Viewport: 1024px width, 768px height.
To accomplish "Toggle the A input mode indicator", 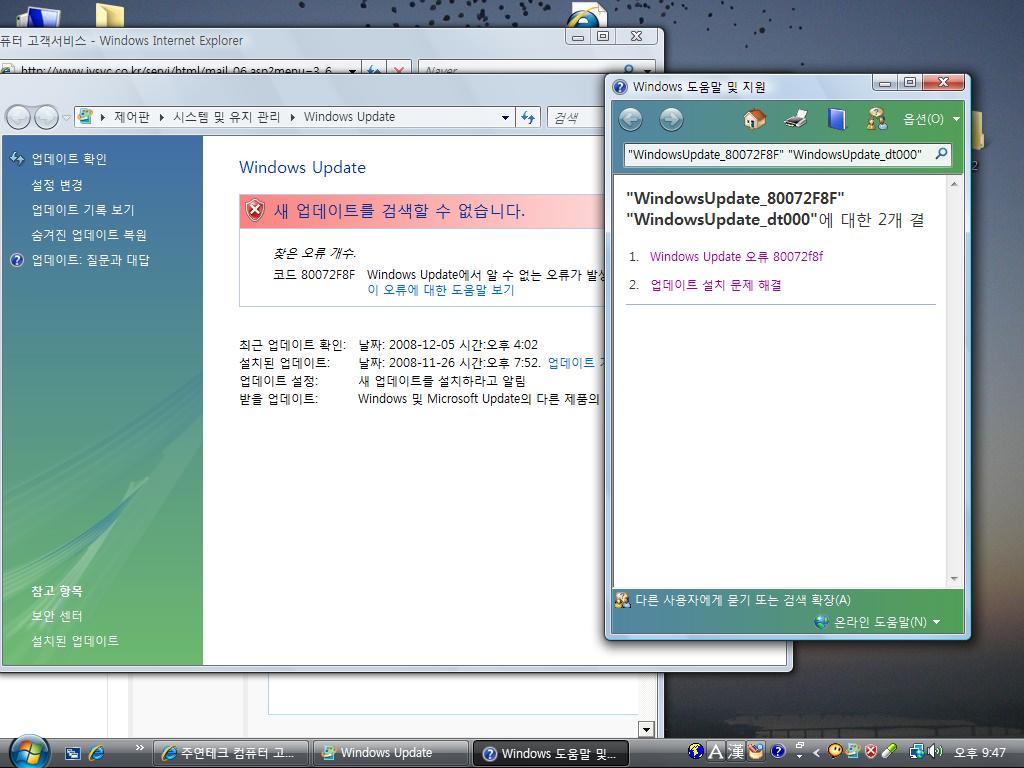I will click(x=716, y=752).
